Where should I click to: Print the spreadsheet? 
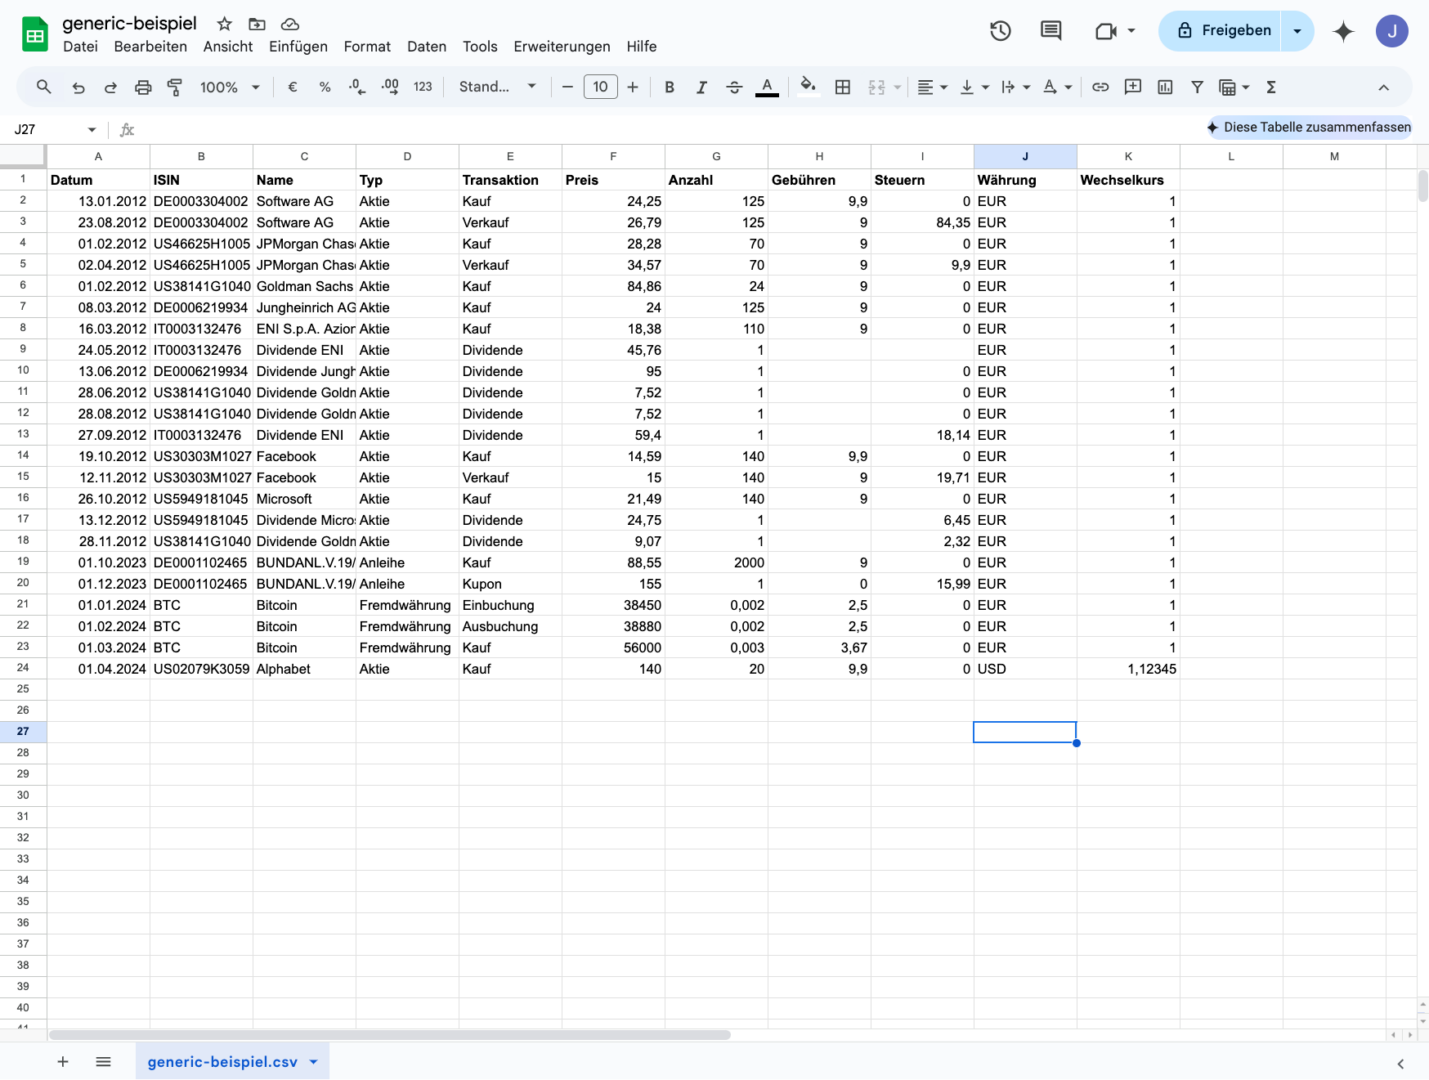click(x=143, y=87)
